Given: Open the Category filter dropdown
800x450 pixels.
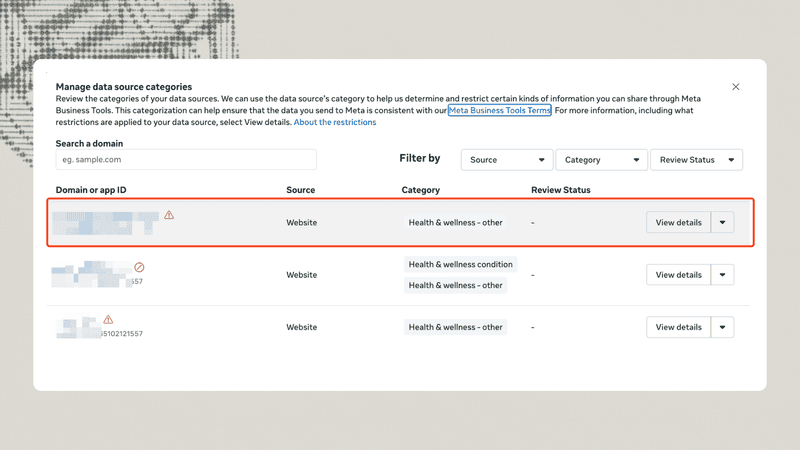Looking at the screenshot, I should 602,160.
